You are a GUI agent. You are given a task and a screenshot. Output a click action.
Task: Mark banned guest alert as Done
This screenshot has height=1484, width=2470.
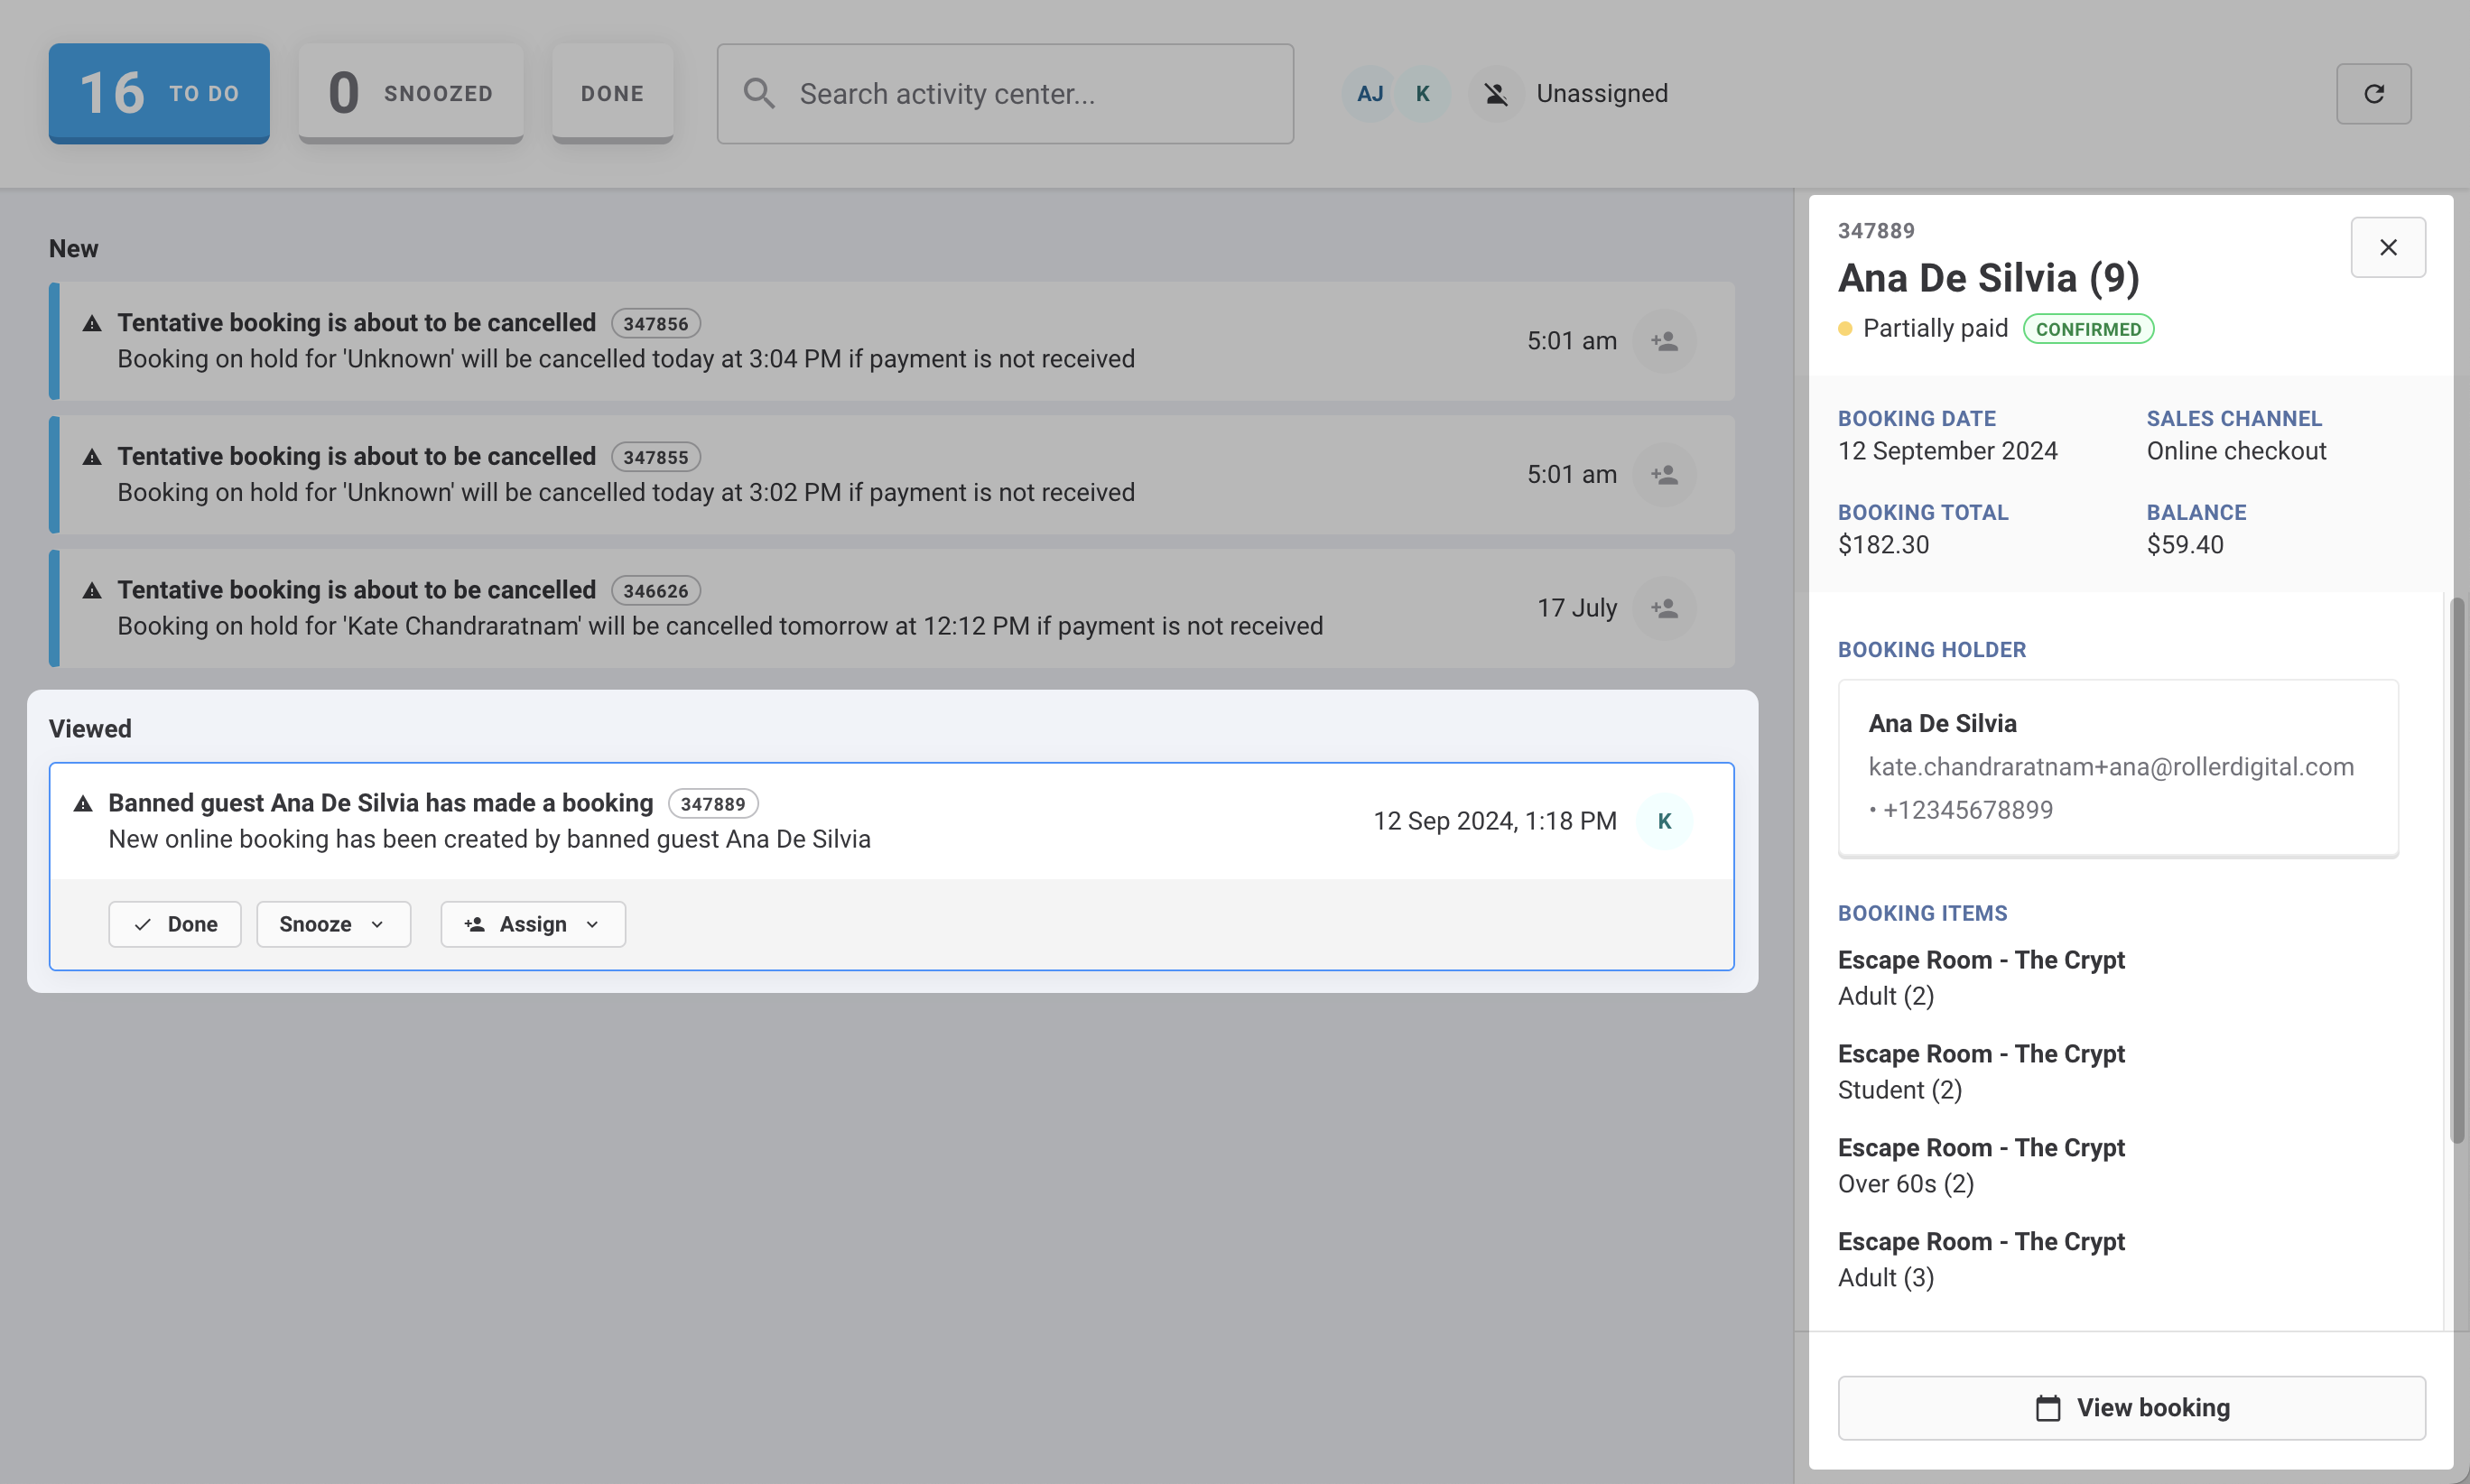(x=175, y=924)
